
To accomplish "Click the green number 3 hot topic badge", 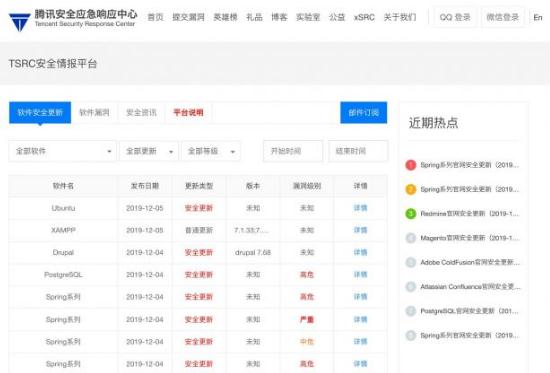I will [411, 214].
